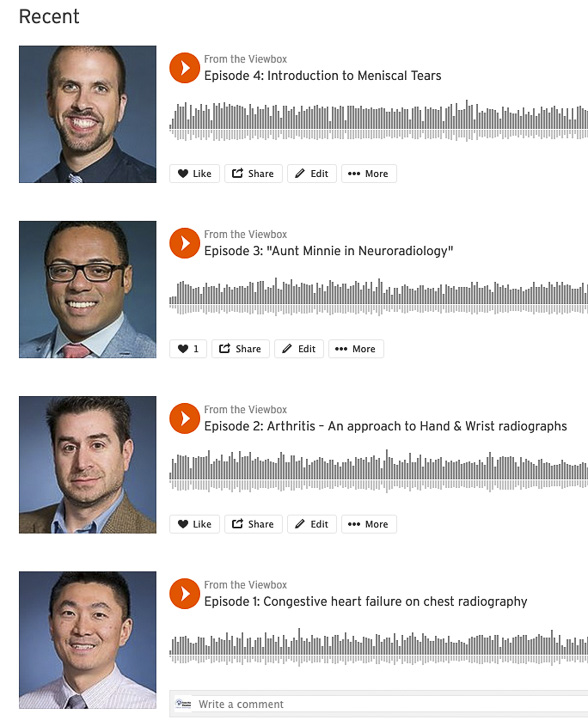The height and width of the screenshot is (720, 588).
Task: Like Episode 4 with heart button
Action: [195, 174]
